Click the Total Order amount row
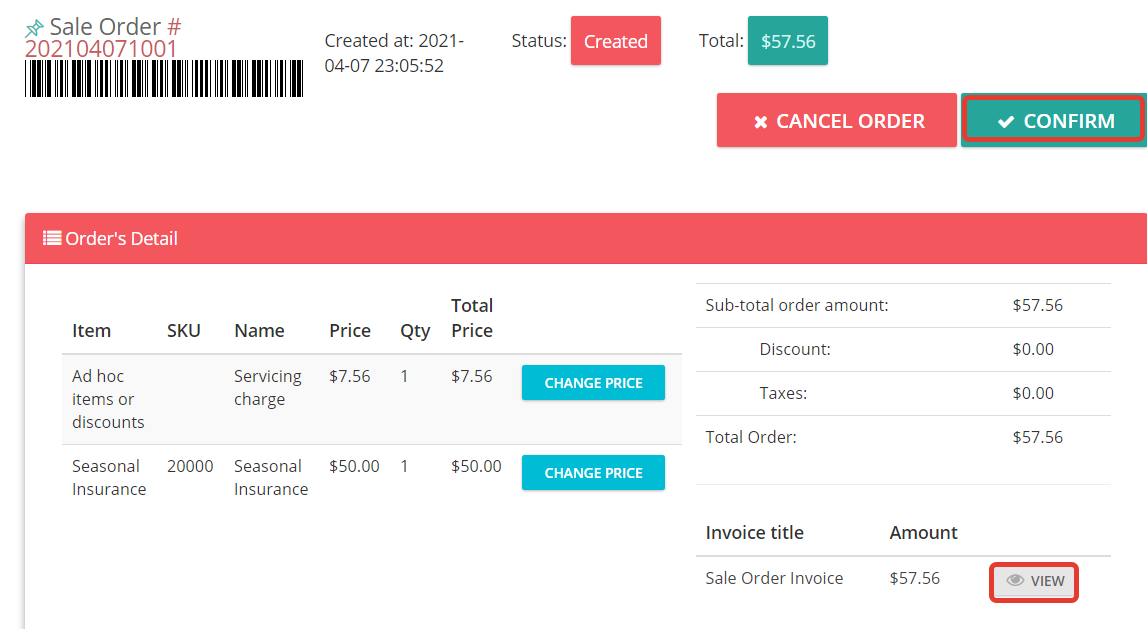 pos(903,437)
